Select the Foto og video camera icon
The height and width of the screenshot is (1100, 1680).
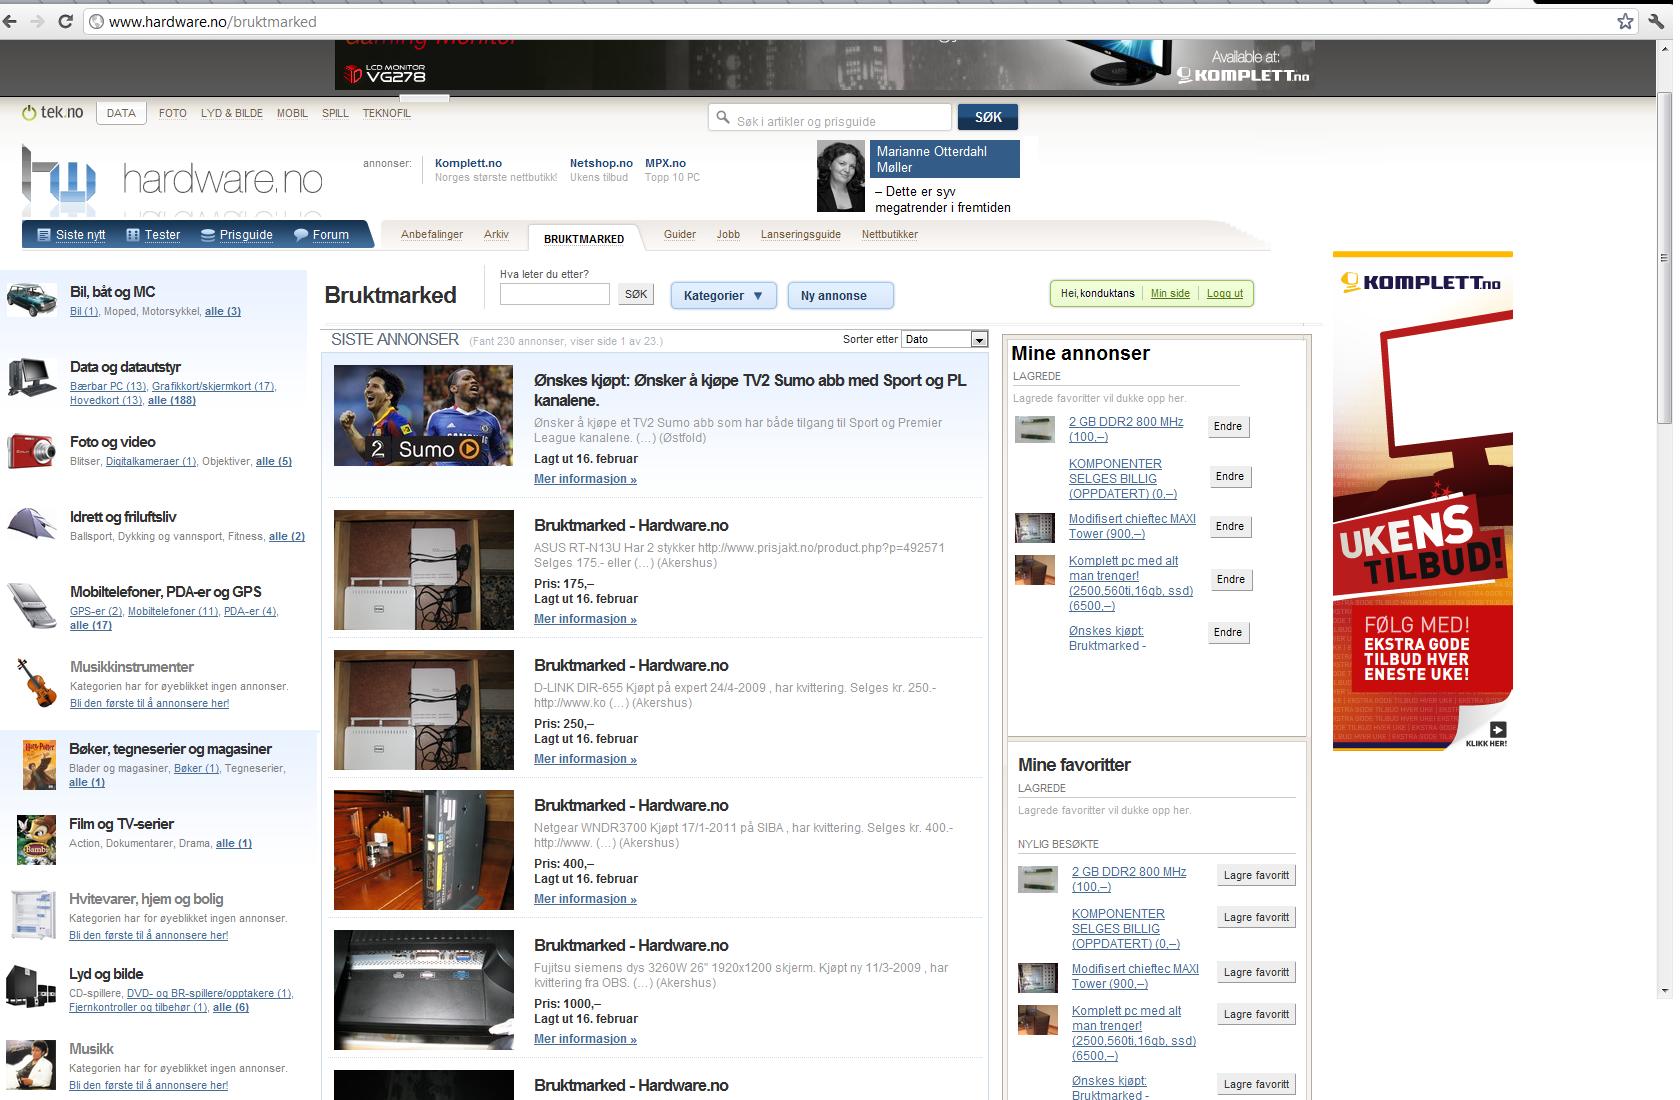[x=31, y=451]
